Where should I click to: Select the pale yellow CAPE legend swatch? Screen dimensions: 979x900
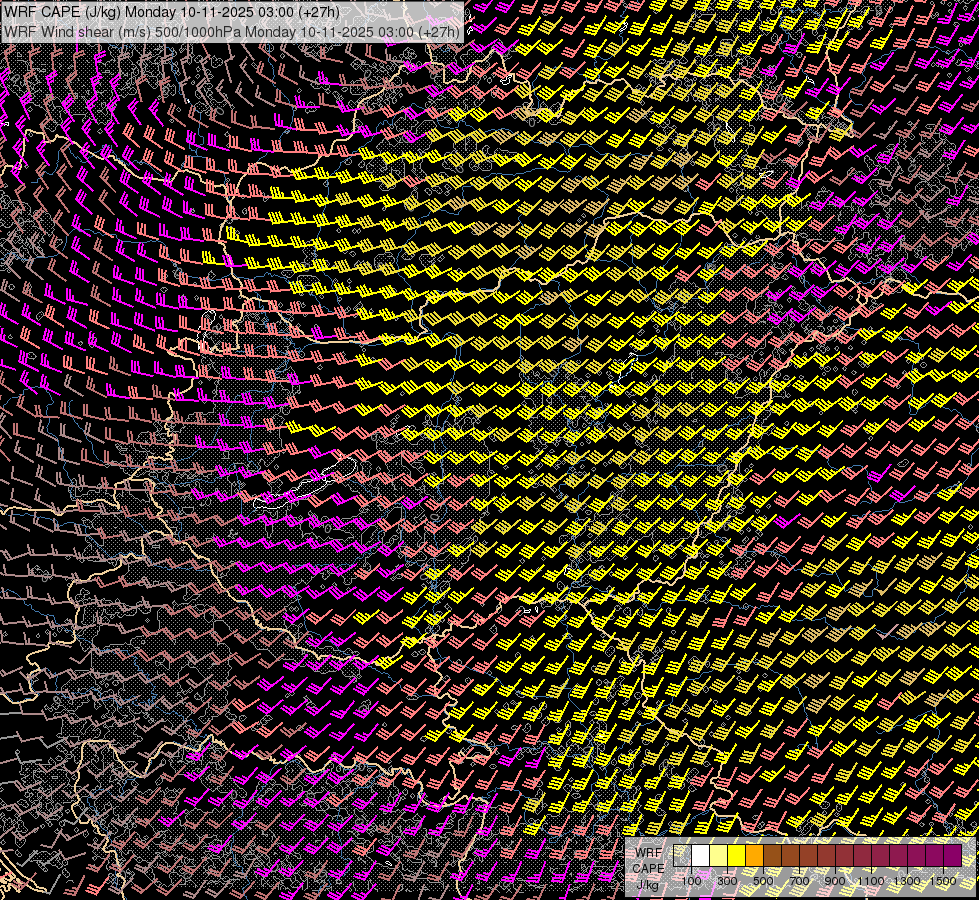pyautogui.click(x=719, y=855)
